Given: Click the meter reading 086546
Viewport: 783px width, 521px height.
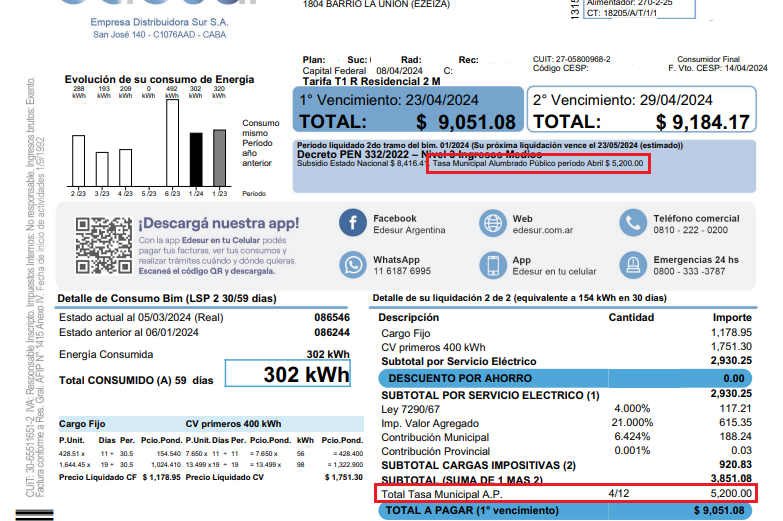Looking at the screenshot, I should (x=332, y=318).
